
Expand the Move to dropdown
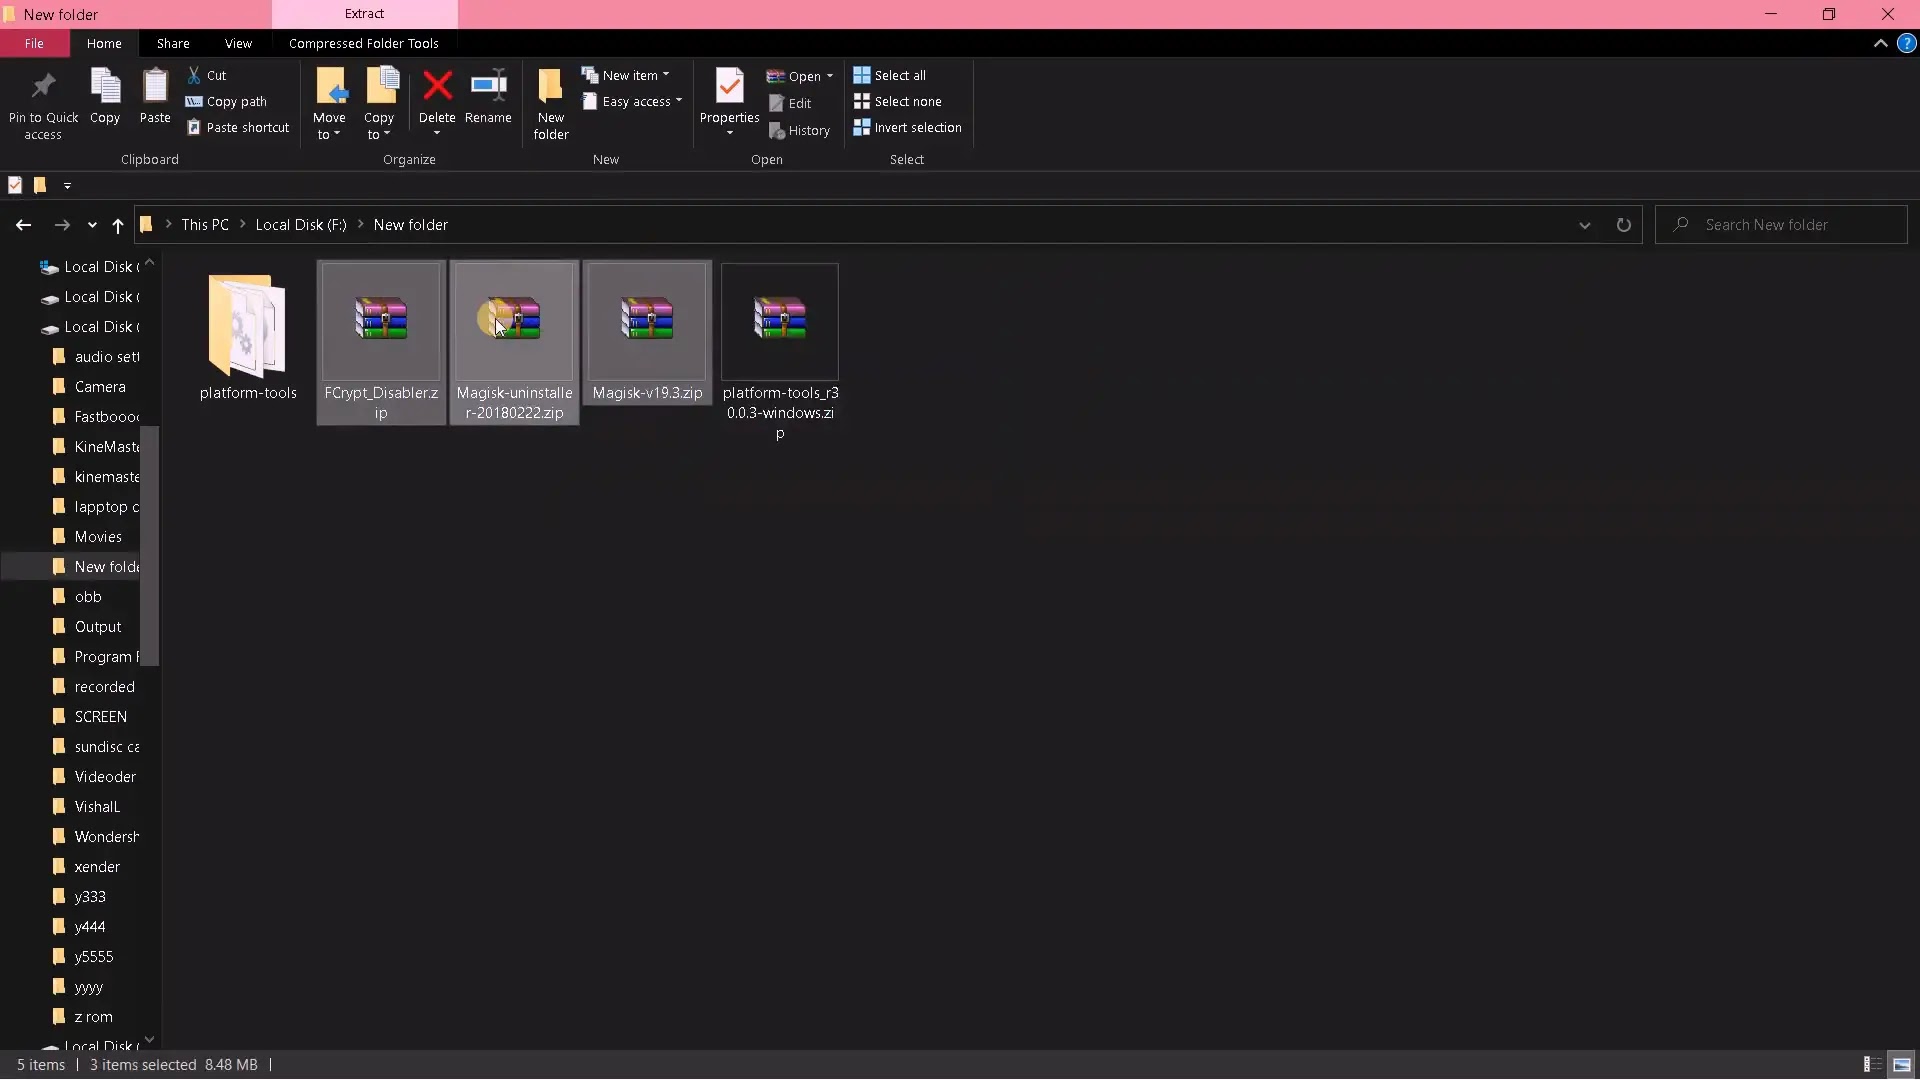point(329,135)
